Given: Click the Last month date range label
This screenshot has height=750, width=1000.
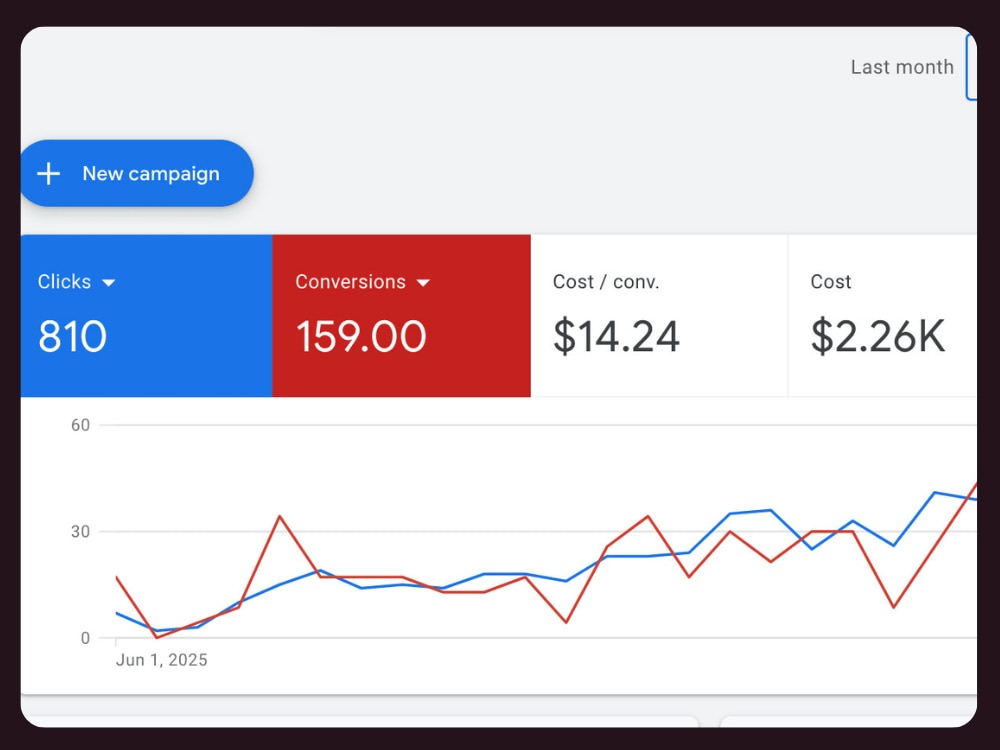Looking at the screenshot, I should [x=902, y=67].
